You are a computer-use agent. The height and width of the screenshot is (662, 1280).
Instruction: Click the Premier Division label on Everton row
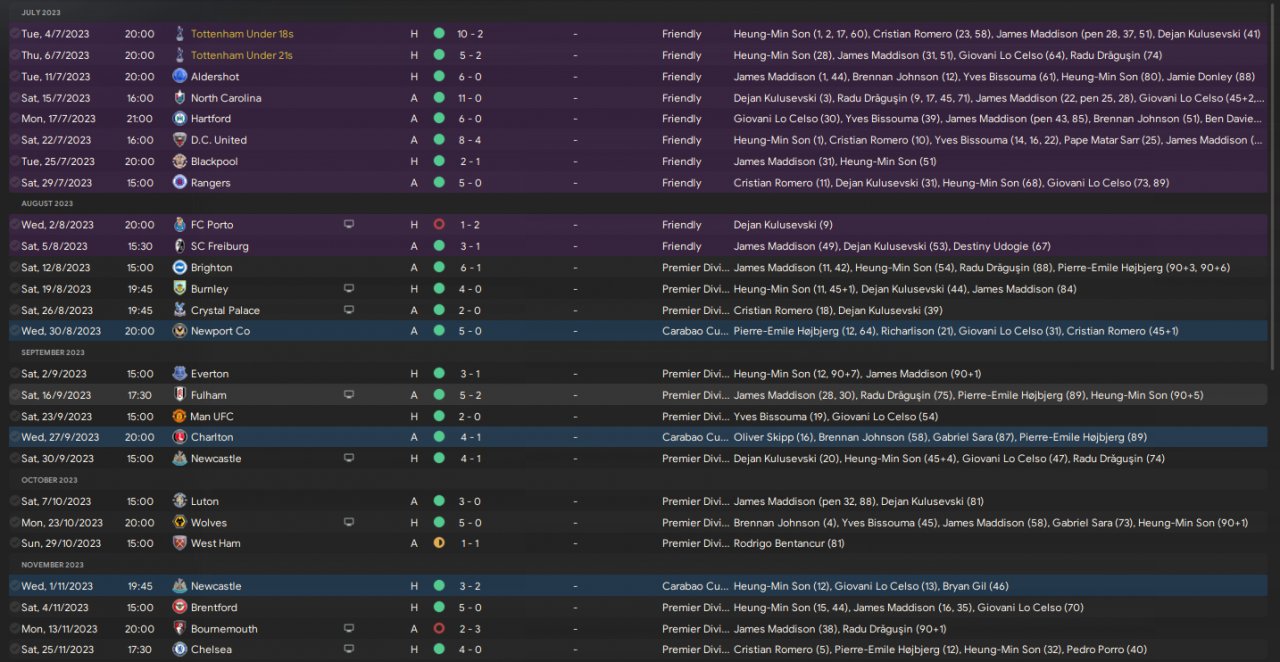pyautogui.click(x=696, y=374)
